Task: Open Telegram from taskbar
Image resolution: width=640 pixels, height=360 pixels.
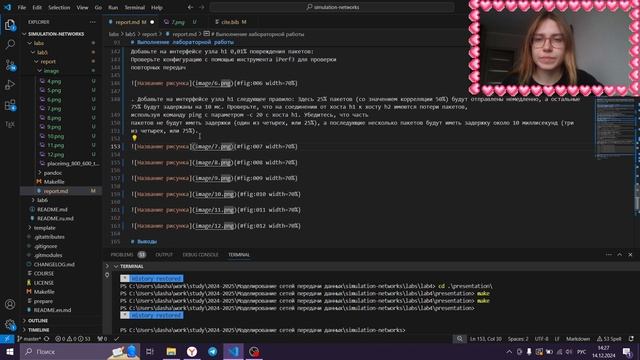Action: click(213, 351)
